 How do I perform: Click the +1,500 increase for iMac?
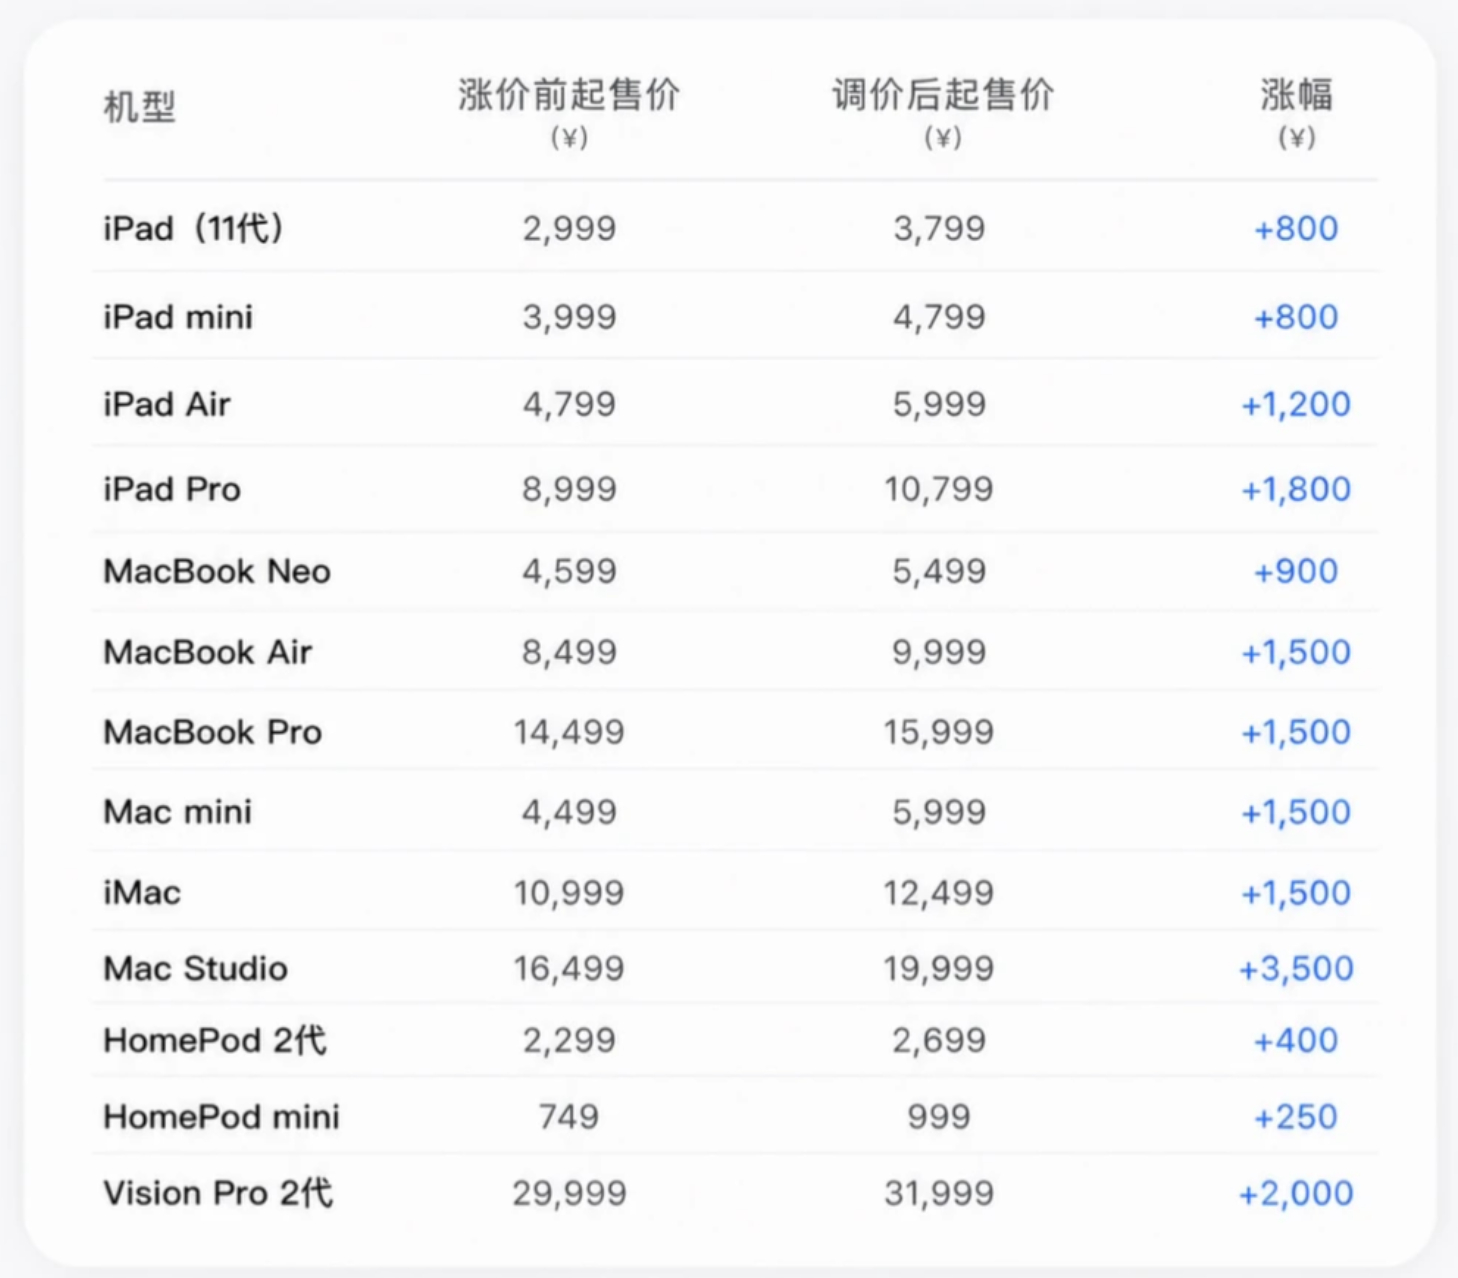[1296, 892]
